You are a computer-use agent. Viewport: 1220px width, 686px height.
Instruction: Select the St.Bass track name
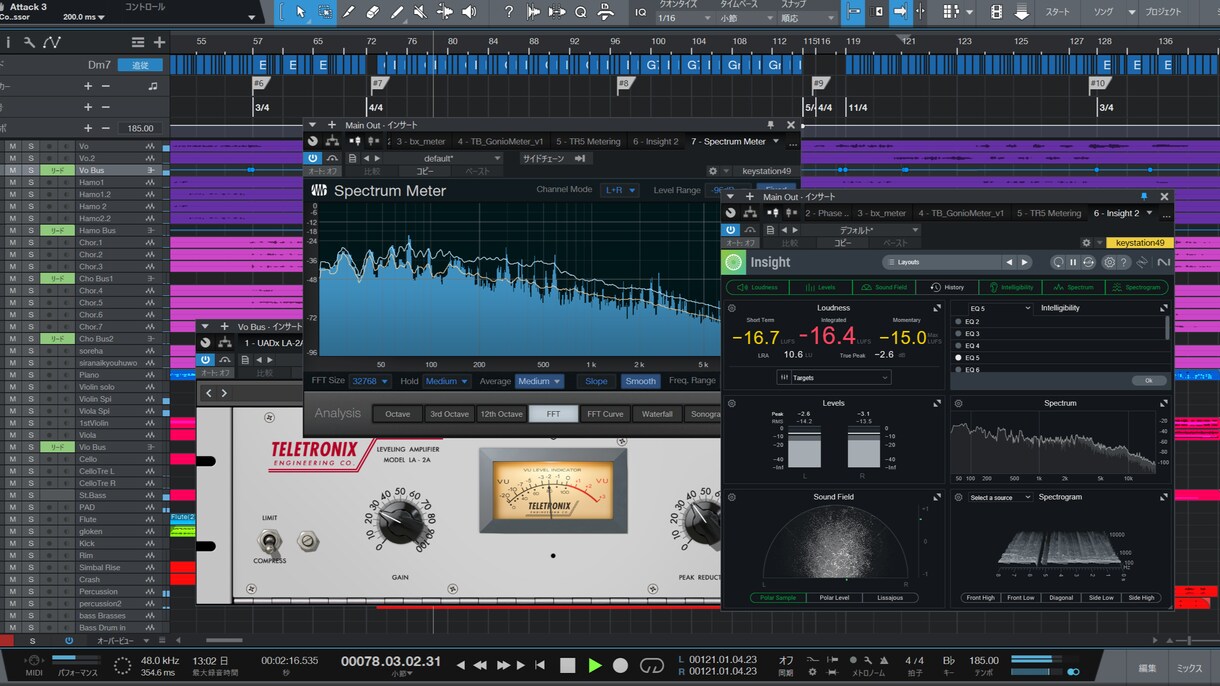click(x=93, y=495)
